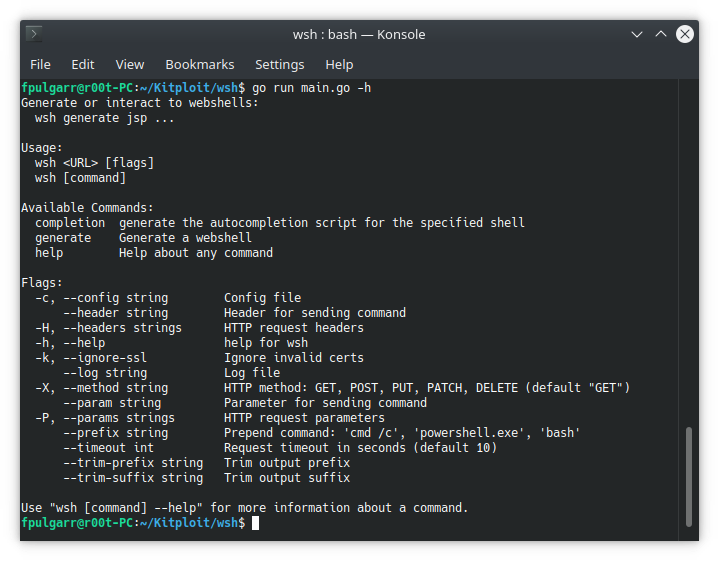Click 'Ignore invalid certs' description
Screen dimensions: 719x561
point(293,358)
